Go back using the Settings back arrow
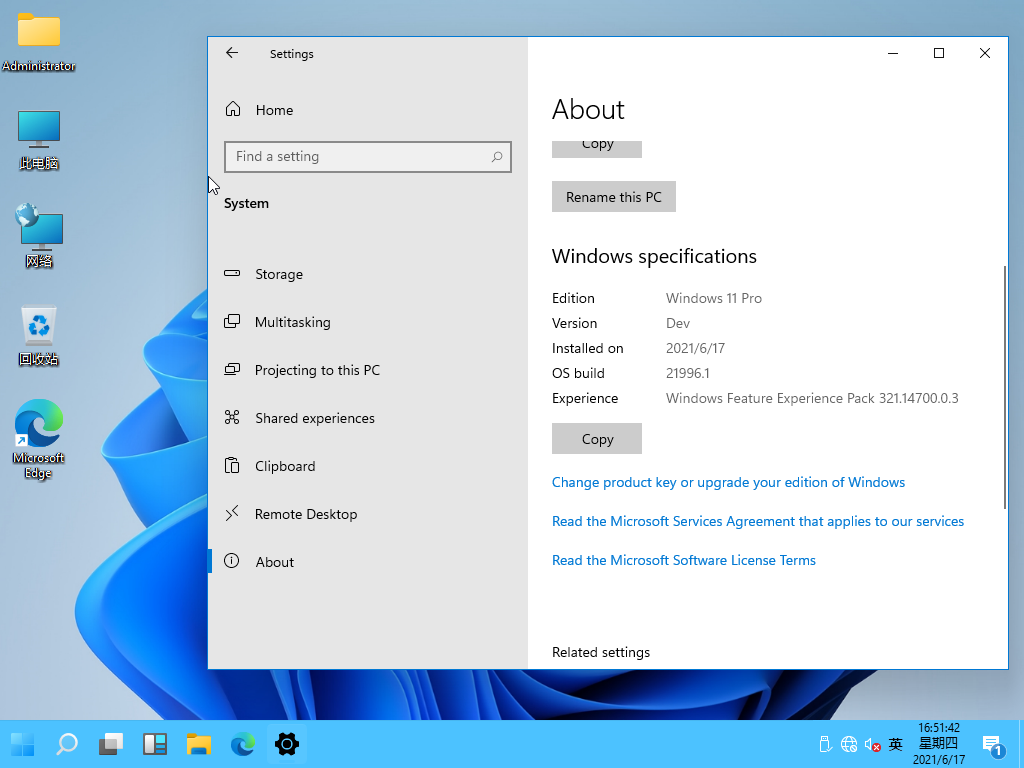Image resolution: width=1024 pixels, height=768 pixels. point(232,53)
